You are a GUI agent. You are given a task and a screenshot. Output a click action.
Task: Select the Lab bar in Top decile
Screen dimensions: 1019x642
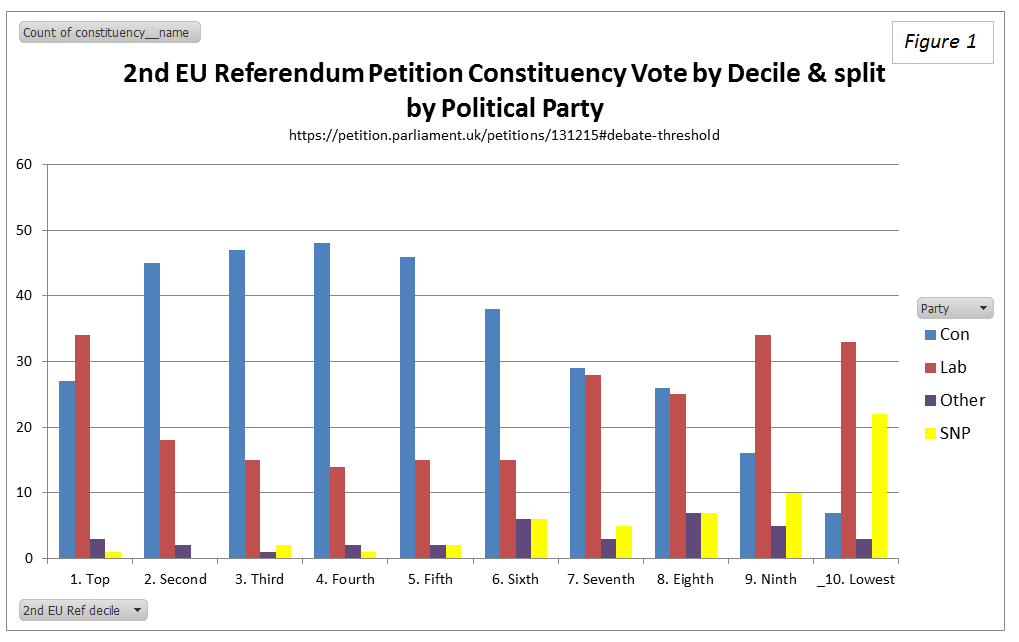[82, 446]
